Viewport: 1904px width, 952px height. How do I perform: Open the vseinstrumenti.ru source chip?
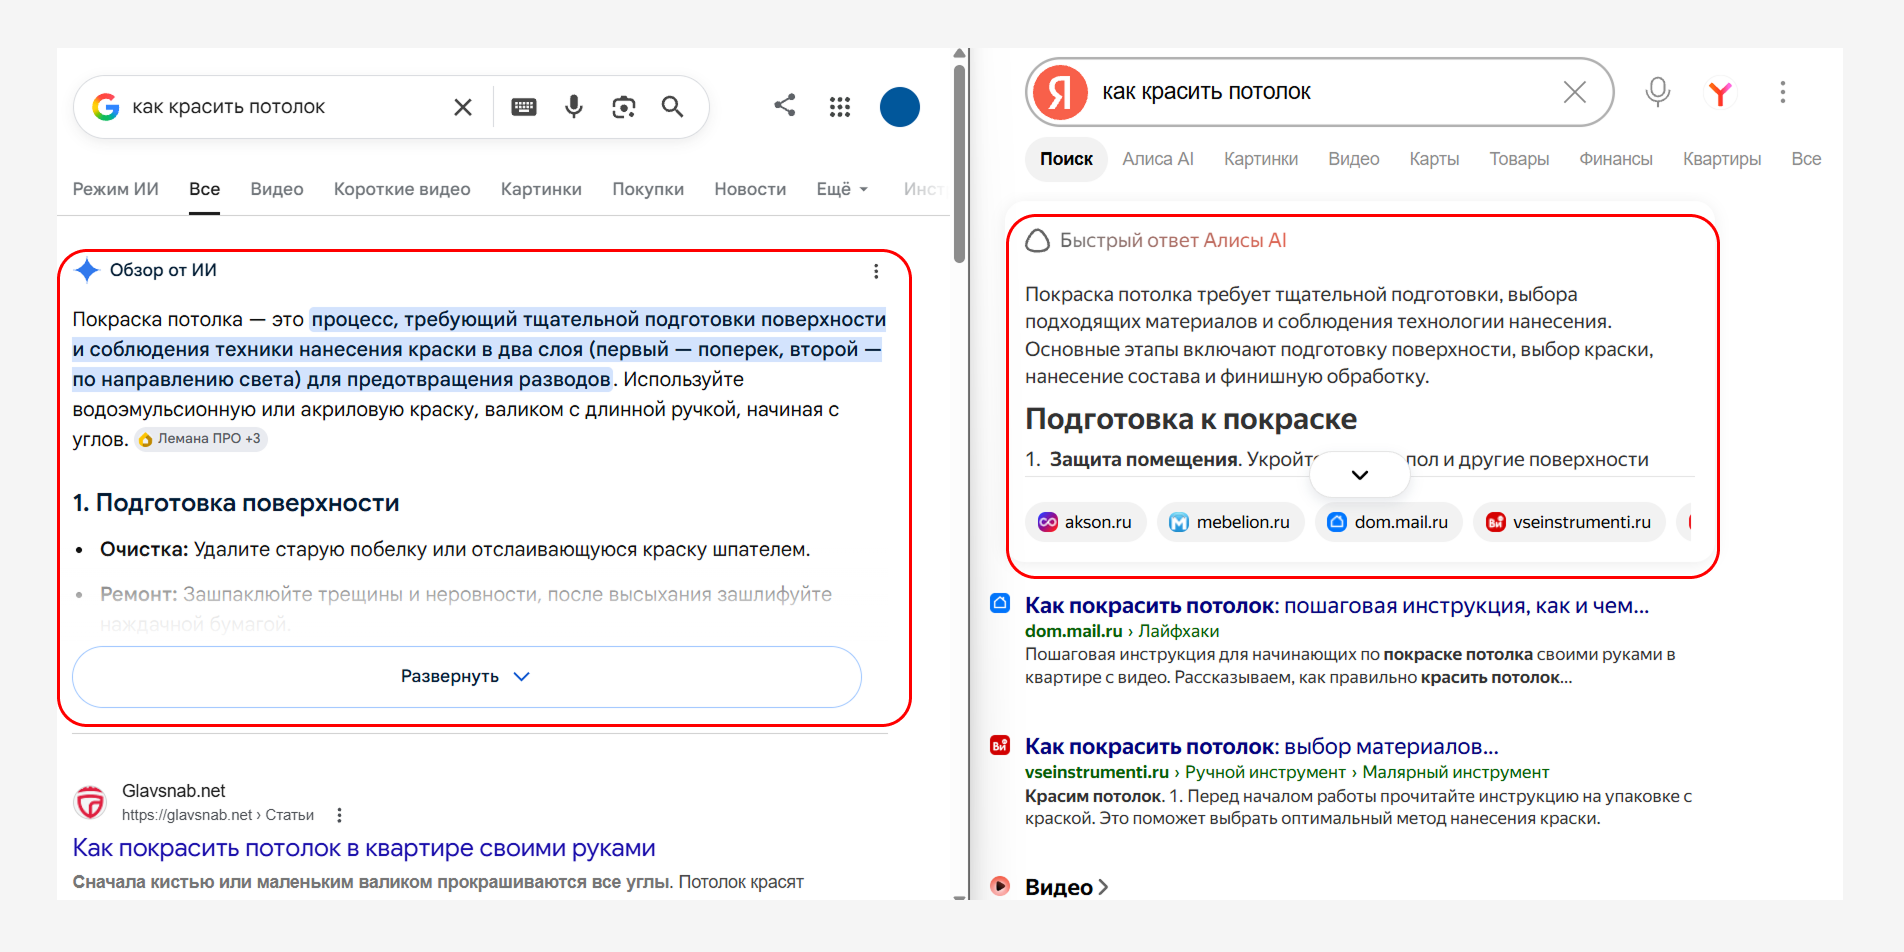1568,522
